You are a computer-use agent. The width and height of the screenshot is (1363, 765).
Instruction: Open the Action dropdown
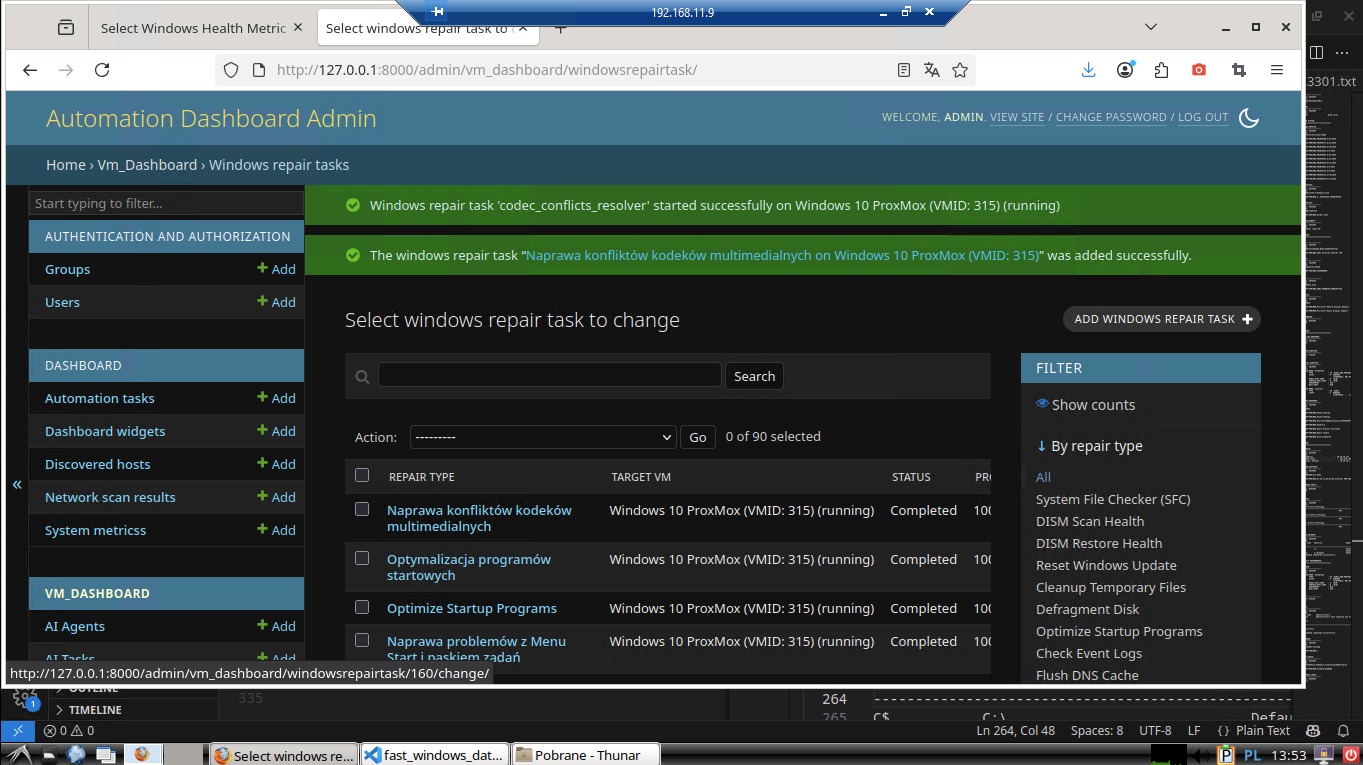click(543, 437)
